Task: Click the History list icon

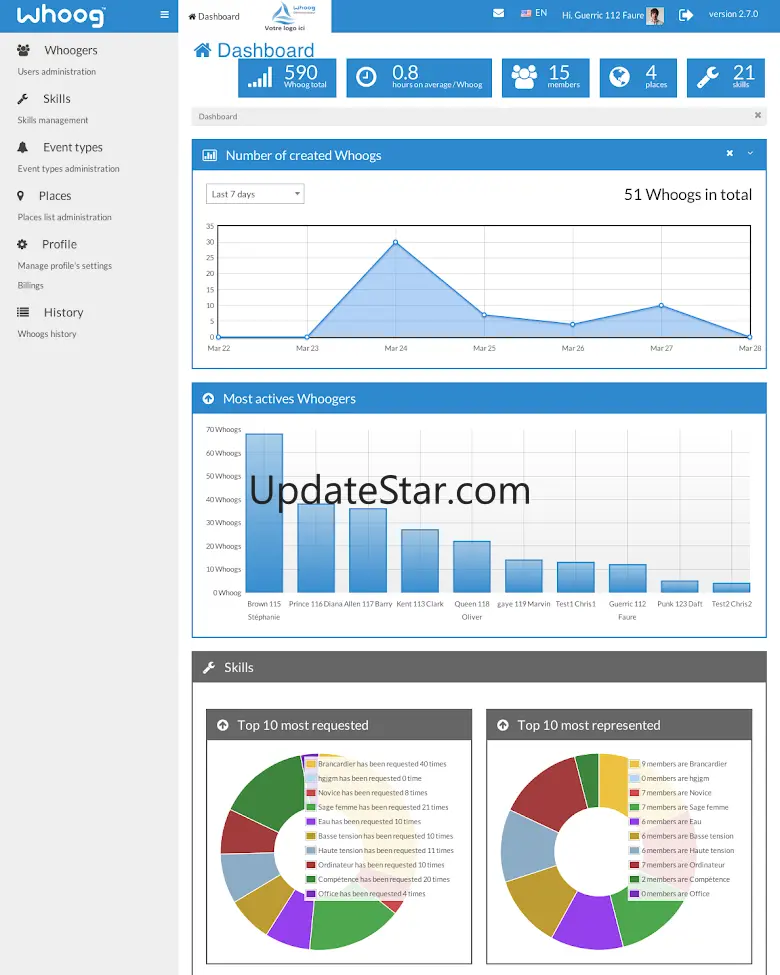Action: [x=23, y=312]
